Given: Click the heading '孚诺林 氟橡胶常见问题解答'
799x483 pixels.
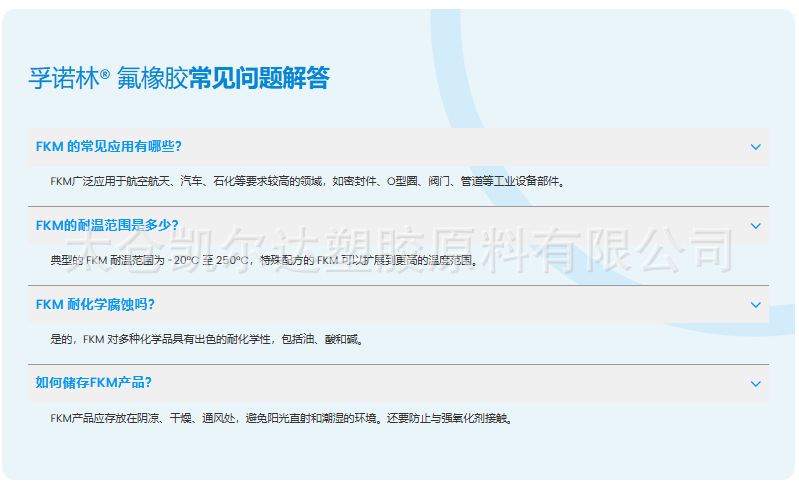Looking at the screenshot, I should [179, 78].
